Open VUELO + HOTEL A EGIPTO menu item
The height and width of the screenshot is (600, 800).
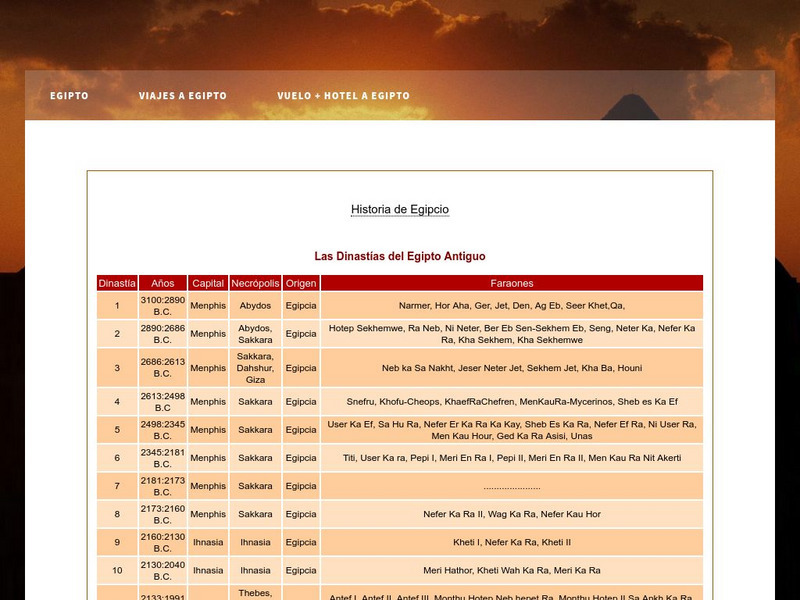[343, 95]
